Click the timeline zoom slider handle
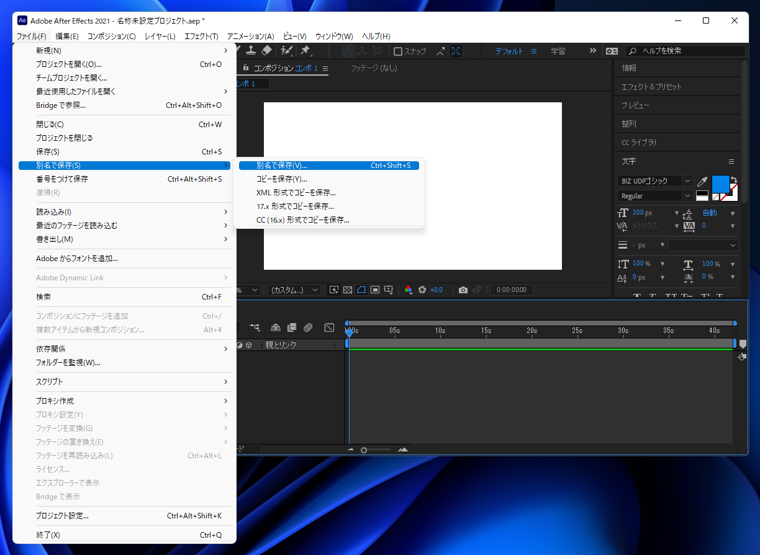This screenshot has width=760, height=555. [x=364, y=450]
